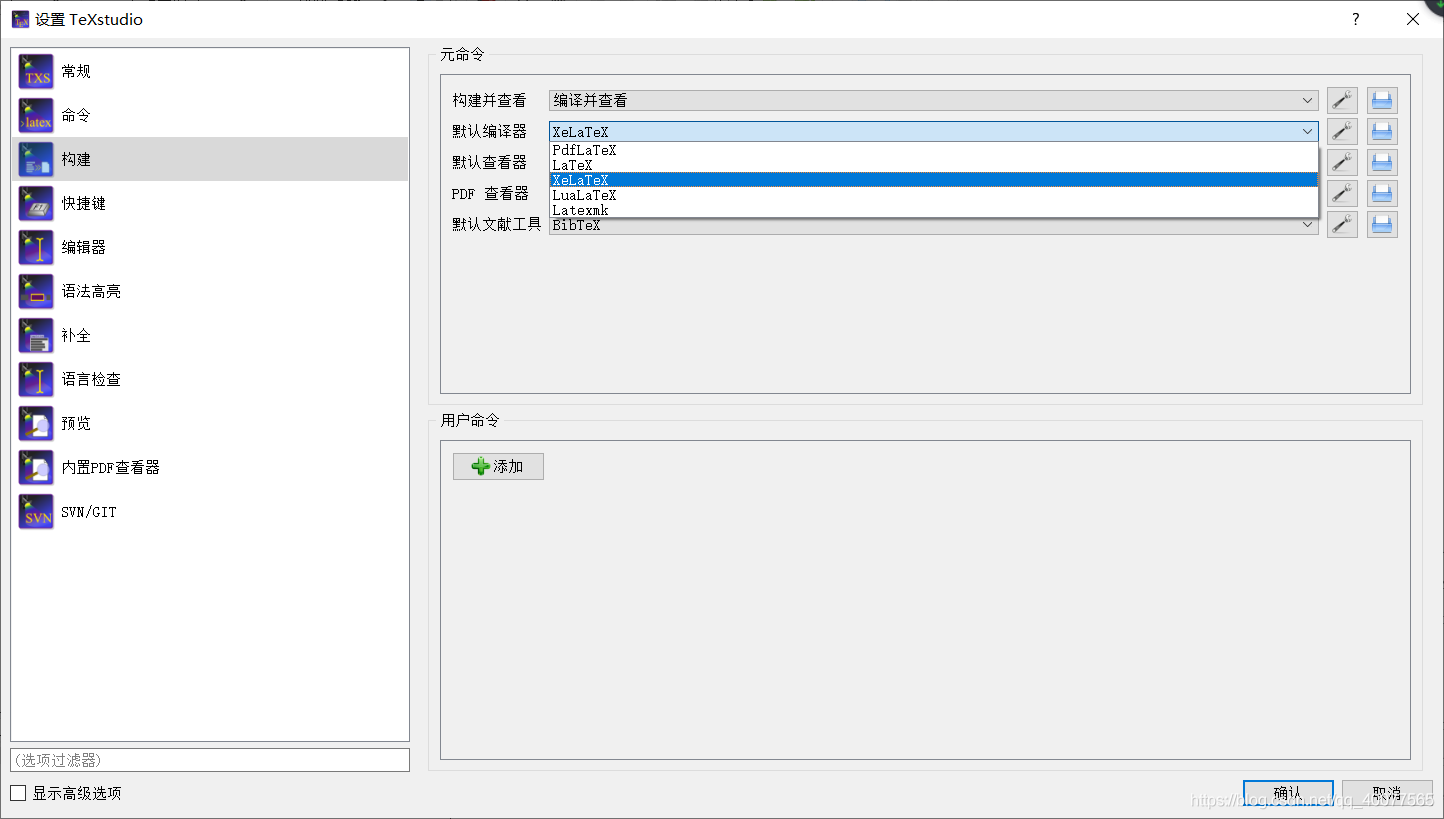The width and height of the screenshot is (1444, 819).
Task: Click the 构建 sidebar icon
Action: [x=36, y=160]
